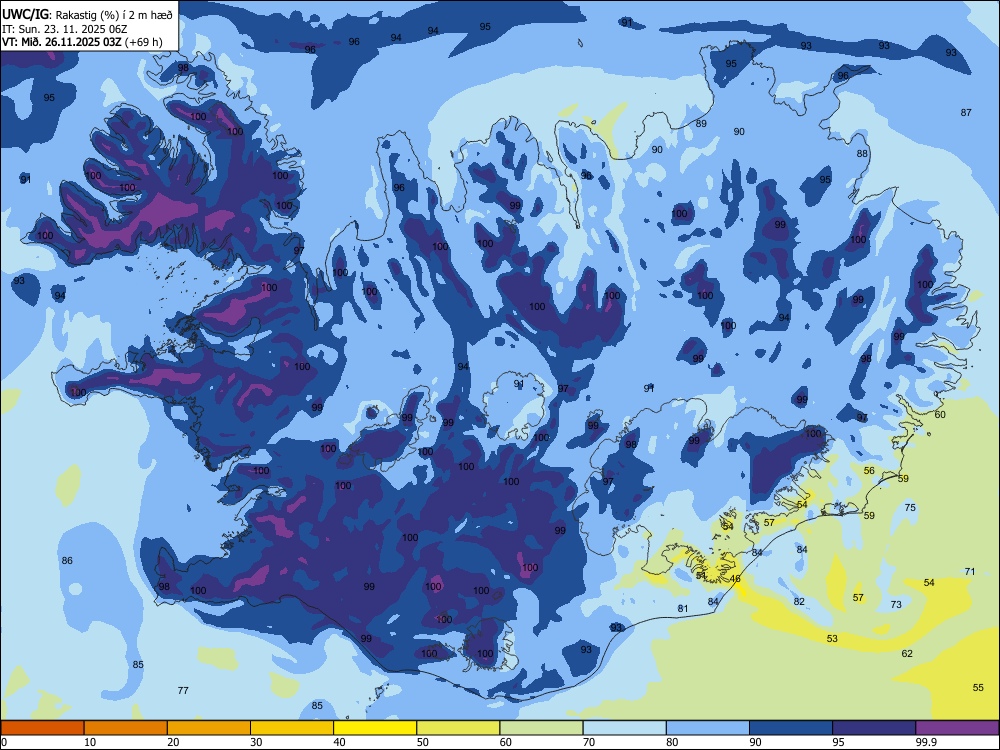Click the legend tick label "10"
1000x750 pixels.
[x=90, y=742]
